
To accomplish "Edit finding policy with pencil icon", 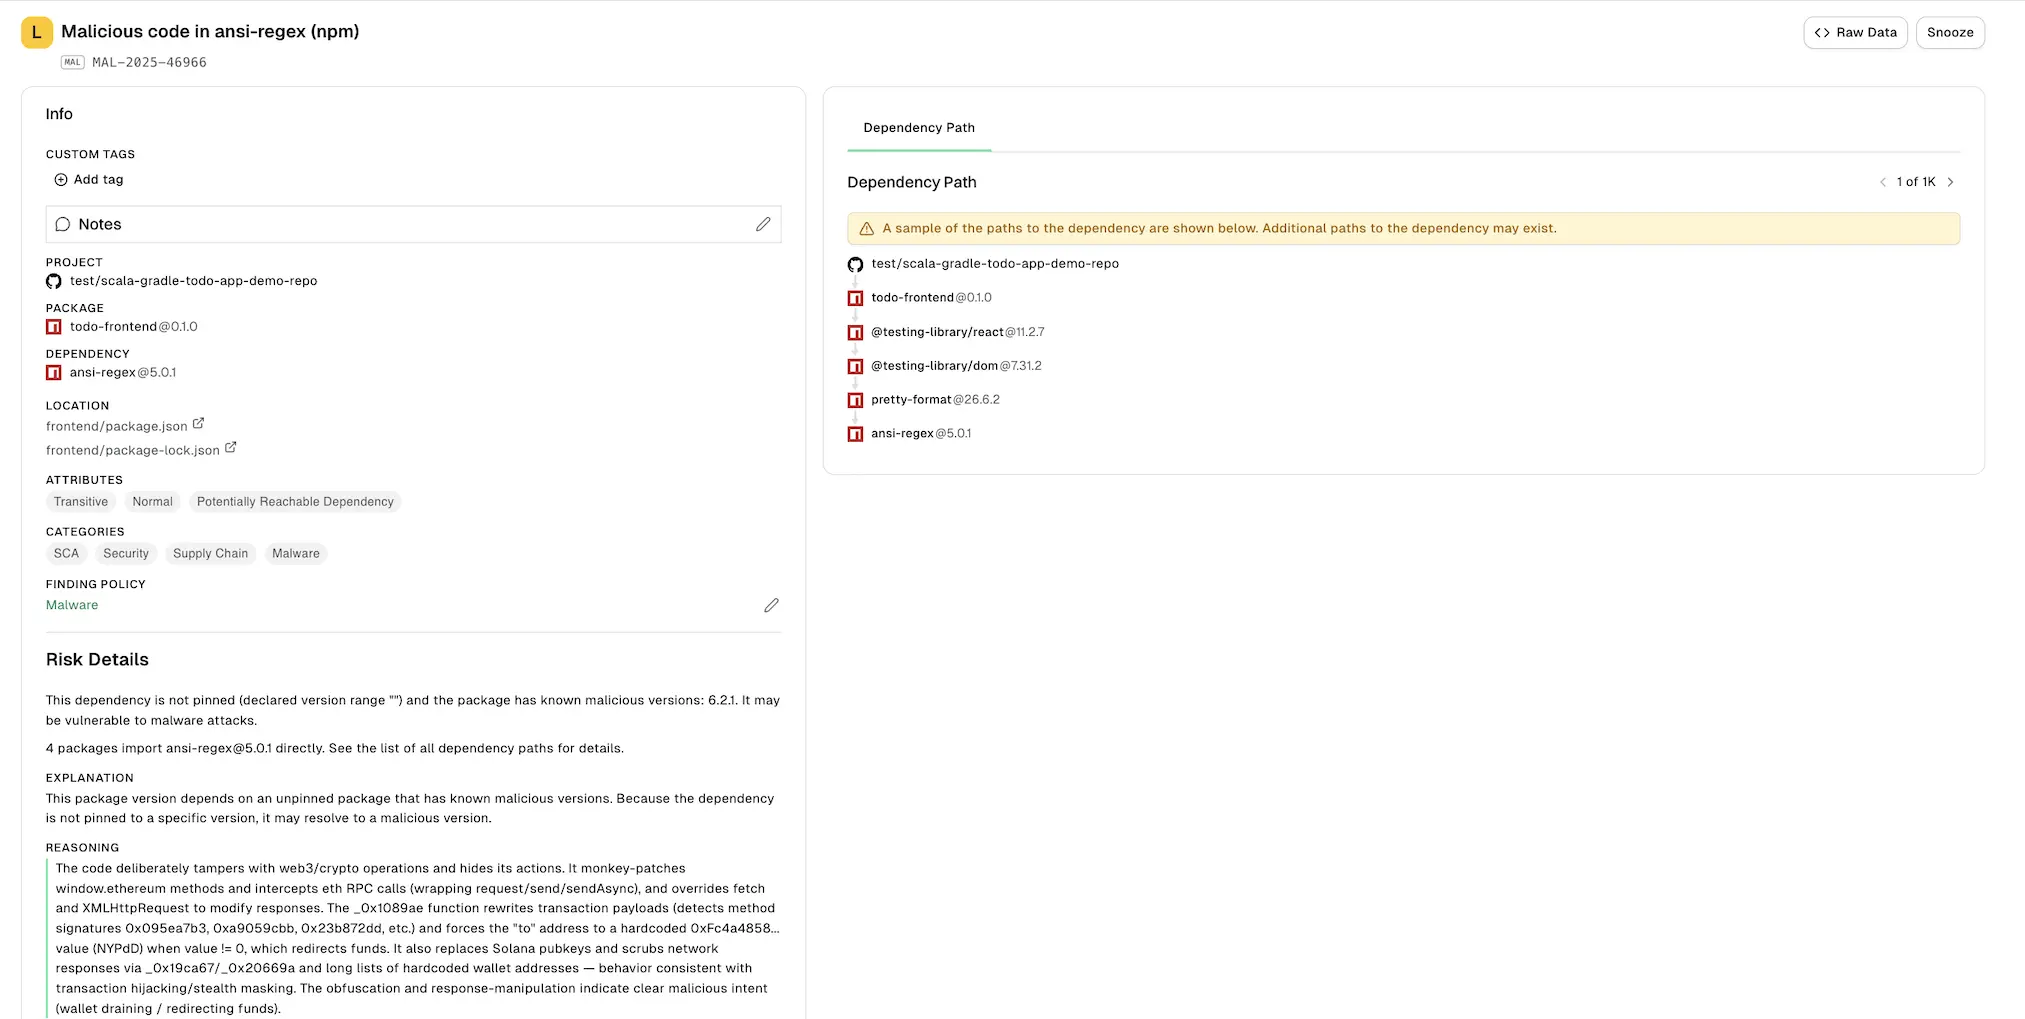I will click(x=771, y=605).
